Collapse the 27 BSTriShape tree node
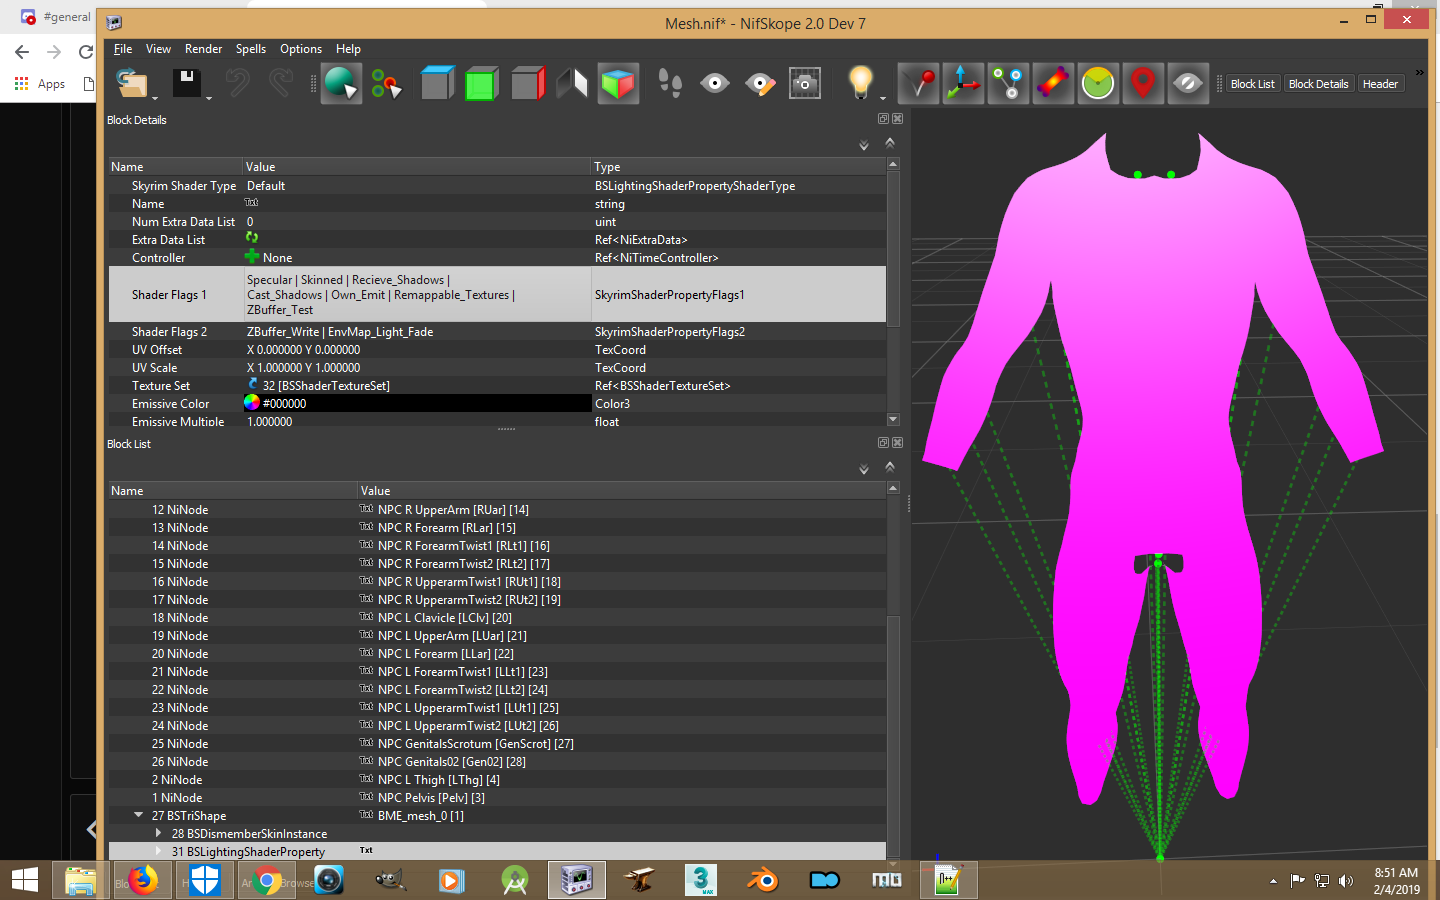This screenshot has height=900, width=1440. click(139, 815)
